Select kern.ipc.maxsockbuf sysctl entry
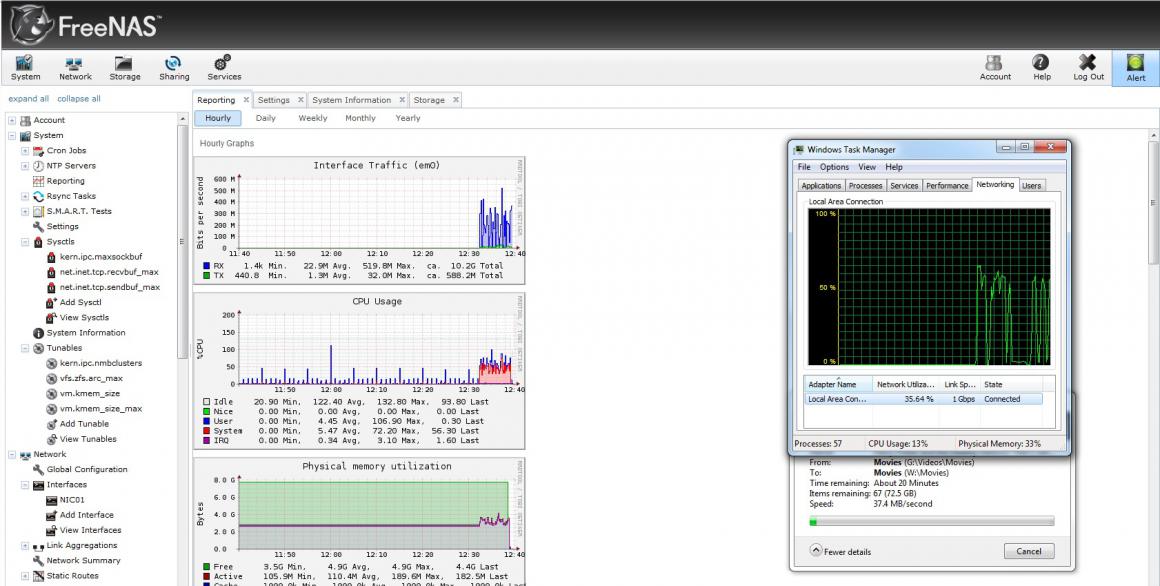Image resolution: width=1160 pixels, height=586 pixels. pos(101,257)
